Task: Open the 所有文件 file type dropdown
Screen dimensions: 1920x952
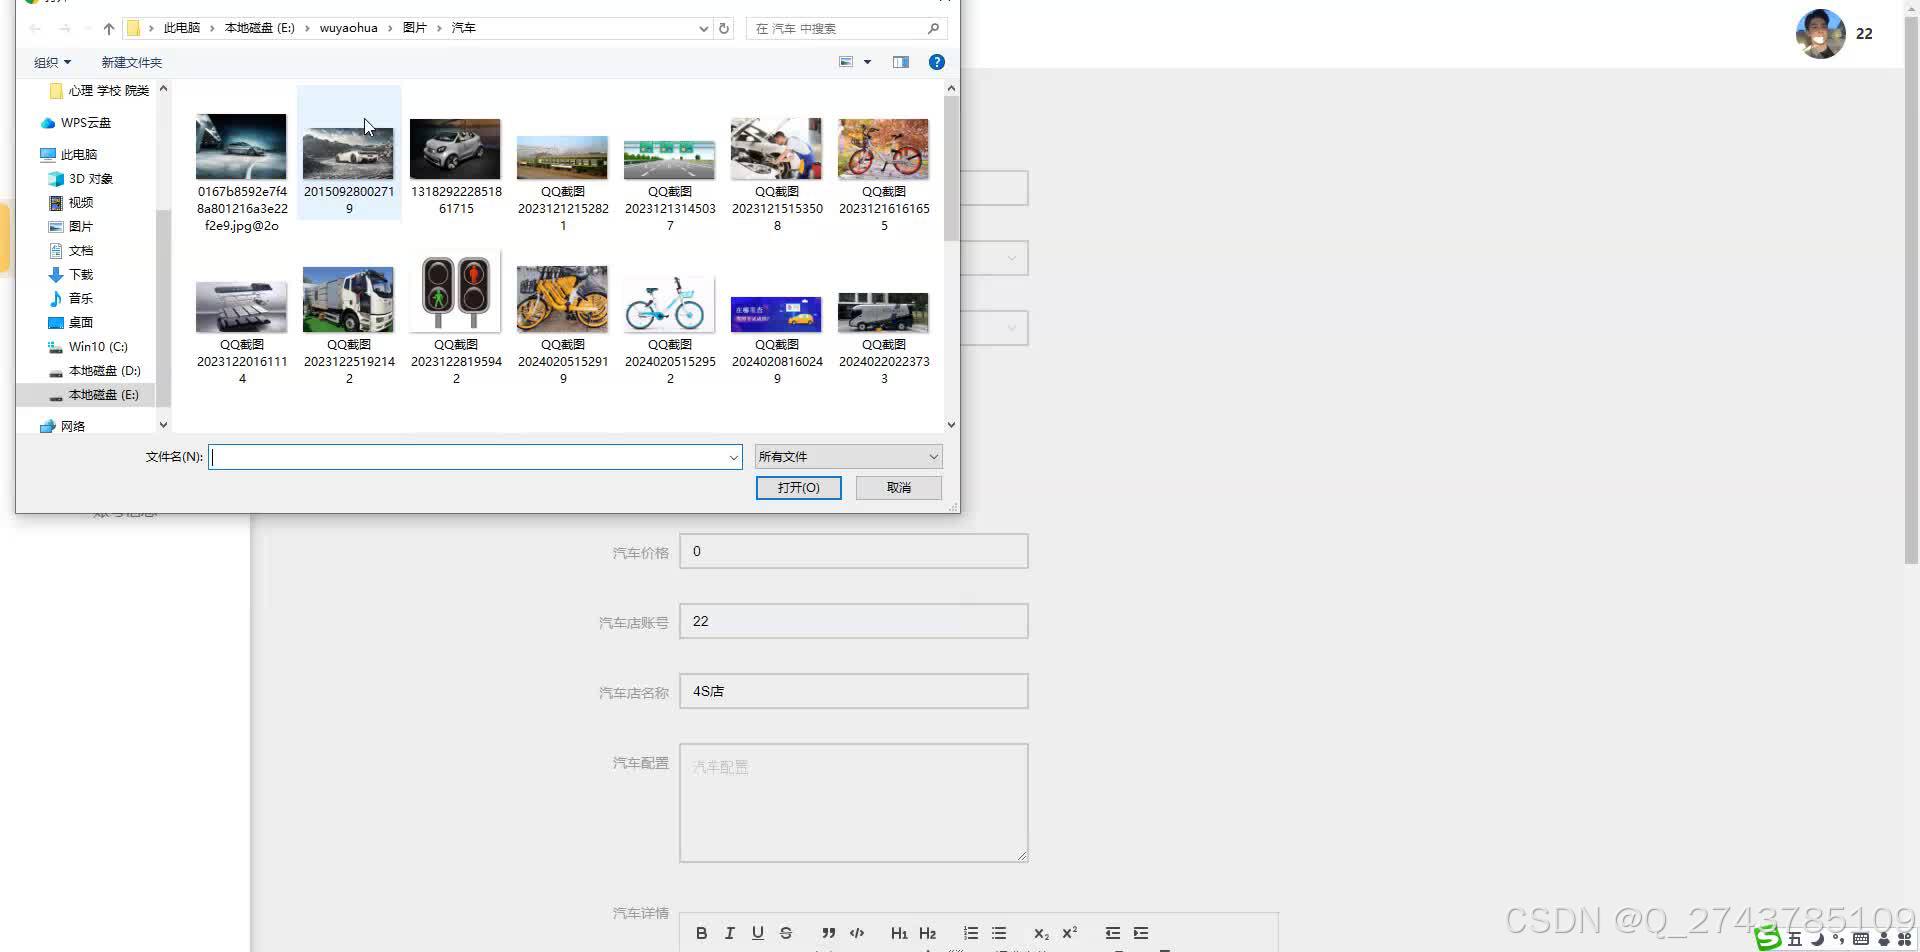Action: (x=848, y=457)
